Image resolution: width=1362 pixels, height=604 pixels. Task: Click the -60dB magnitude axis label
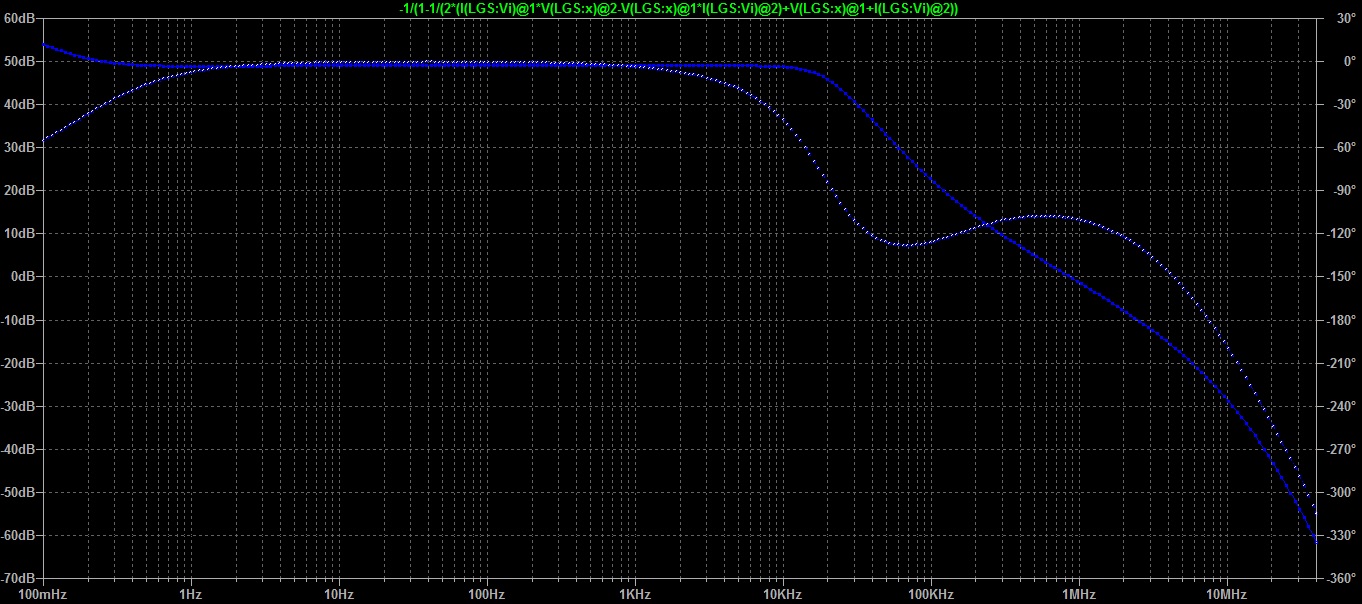[19, 535]
